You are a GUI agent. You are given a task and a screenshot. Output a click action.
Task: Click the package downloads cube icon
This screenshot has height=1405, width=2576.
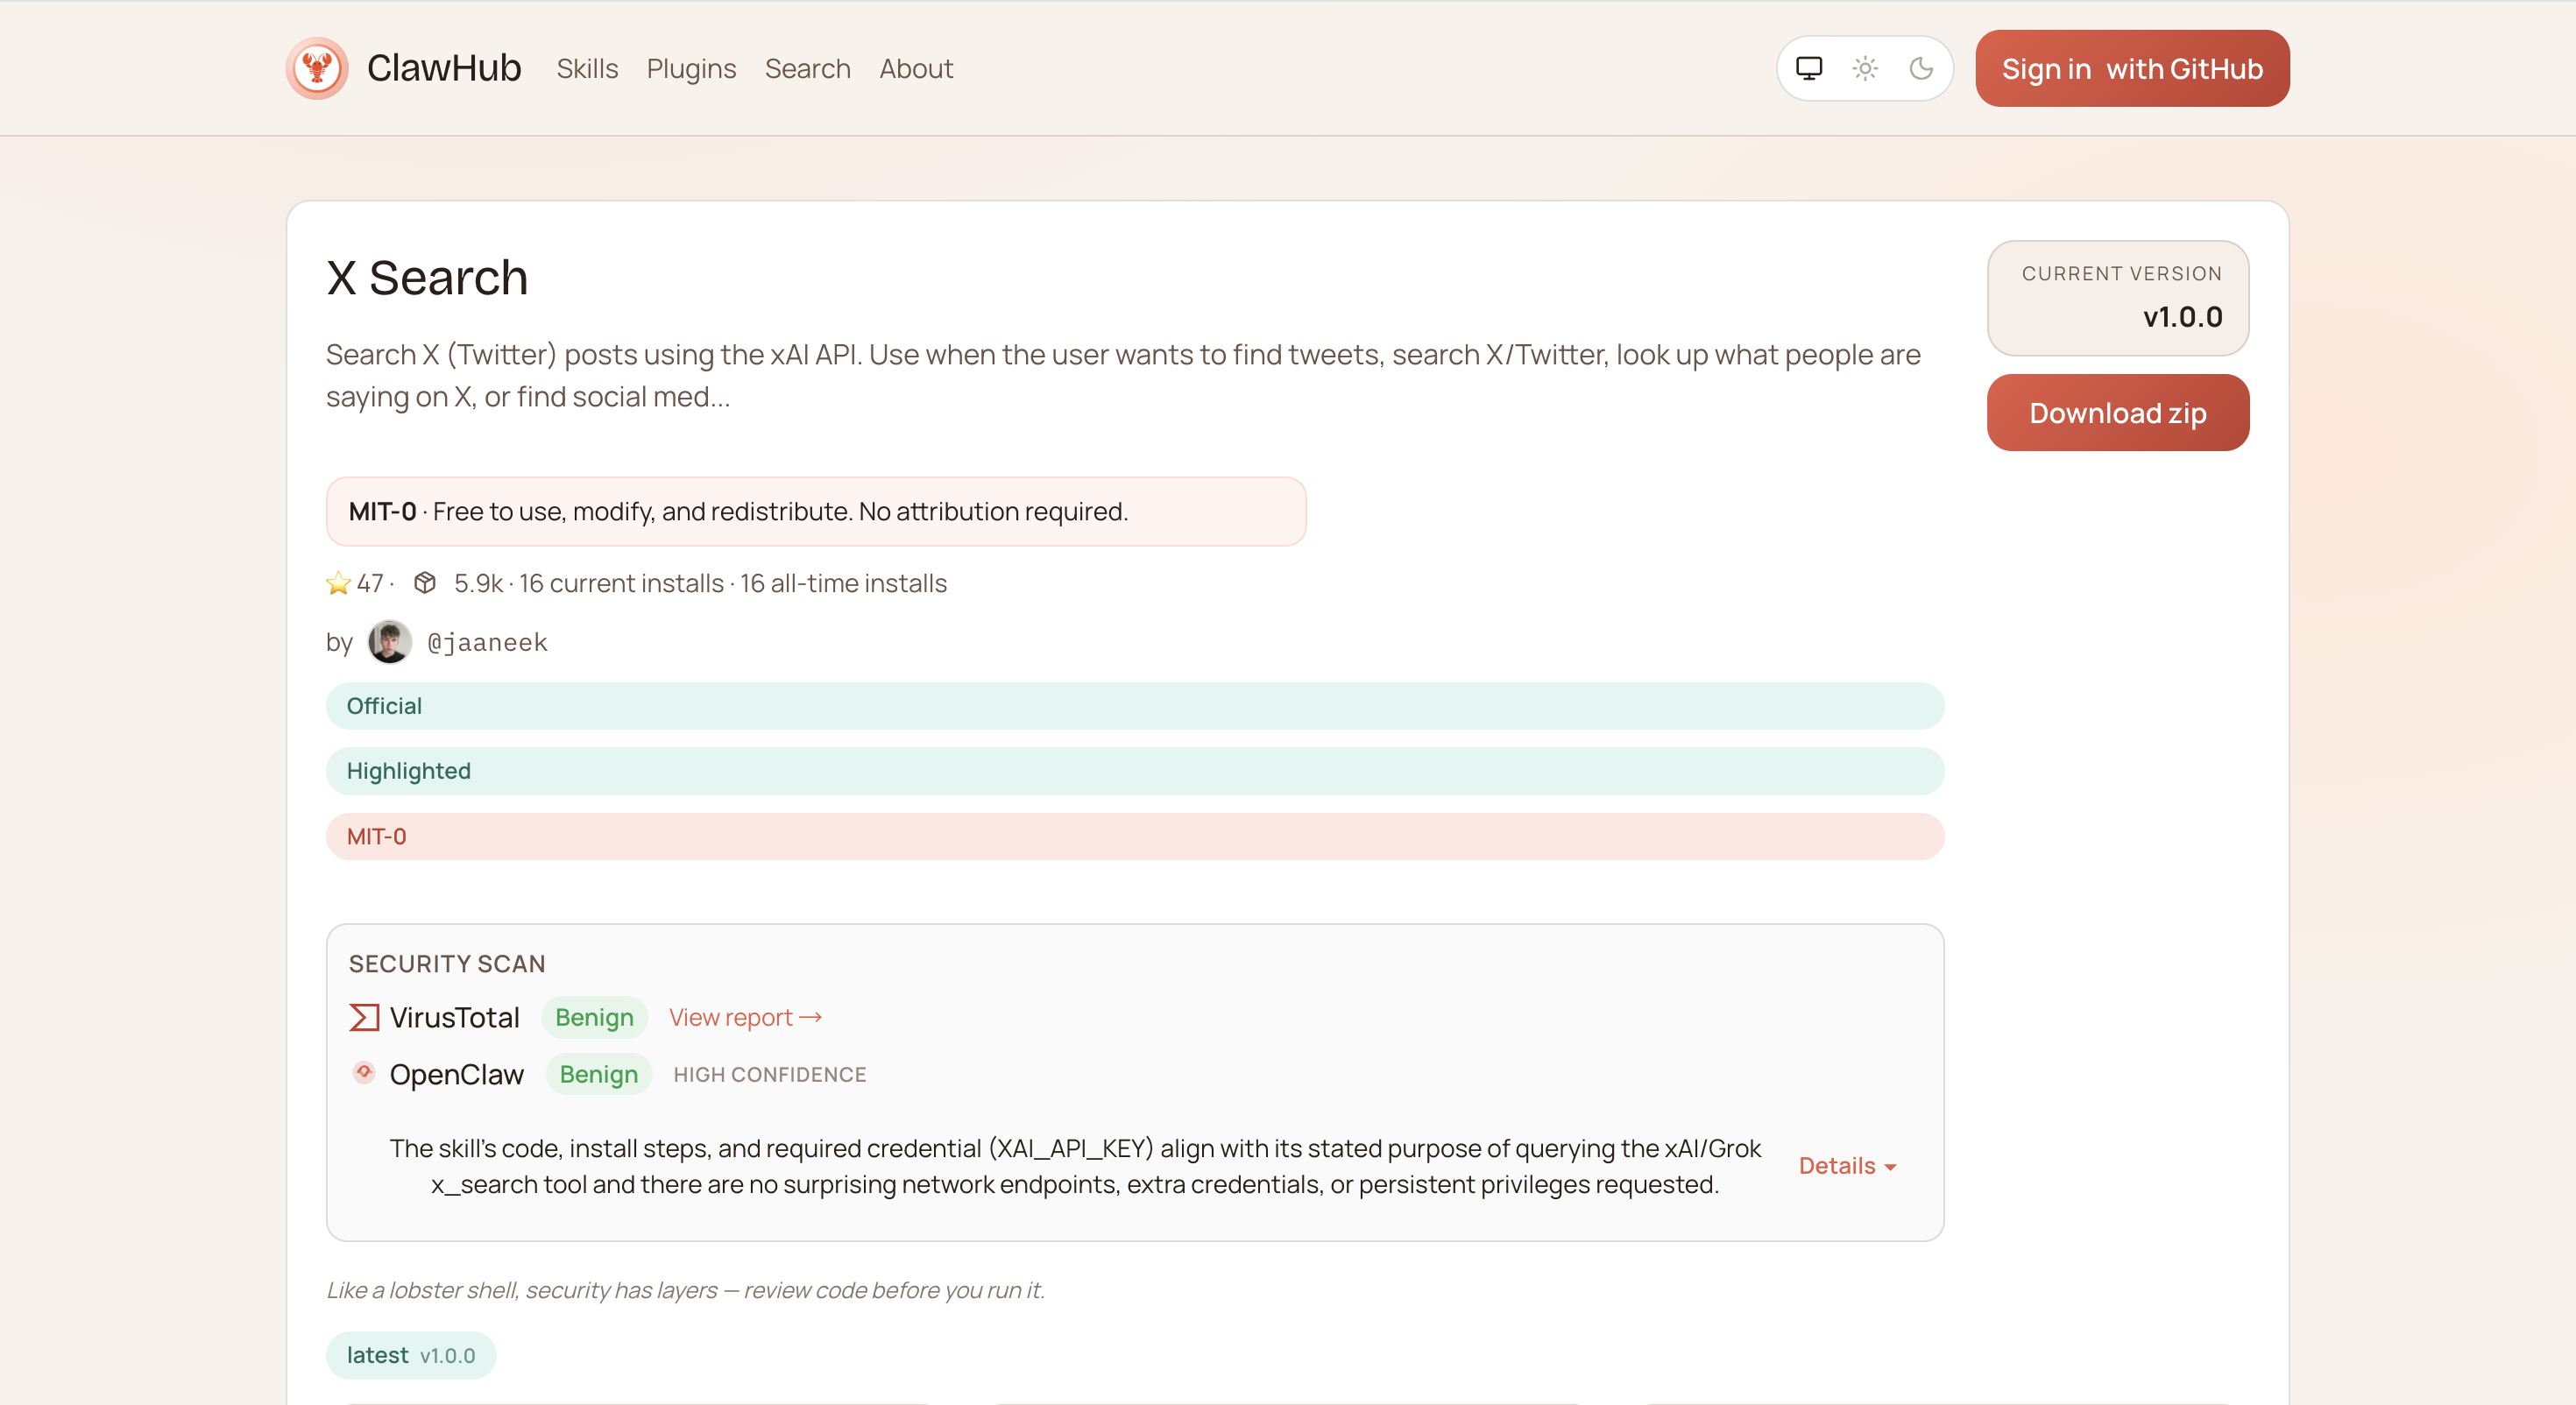tap(425, 583)
